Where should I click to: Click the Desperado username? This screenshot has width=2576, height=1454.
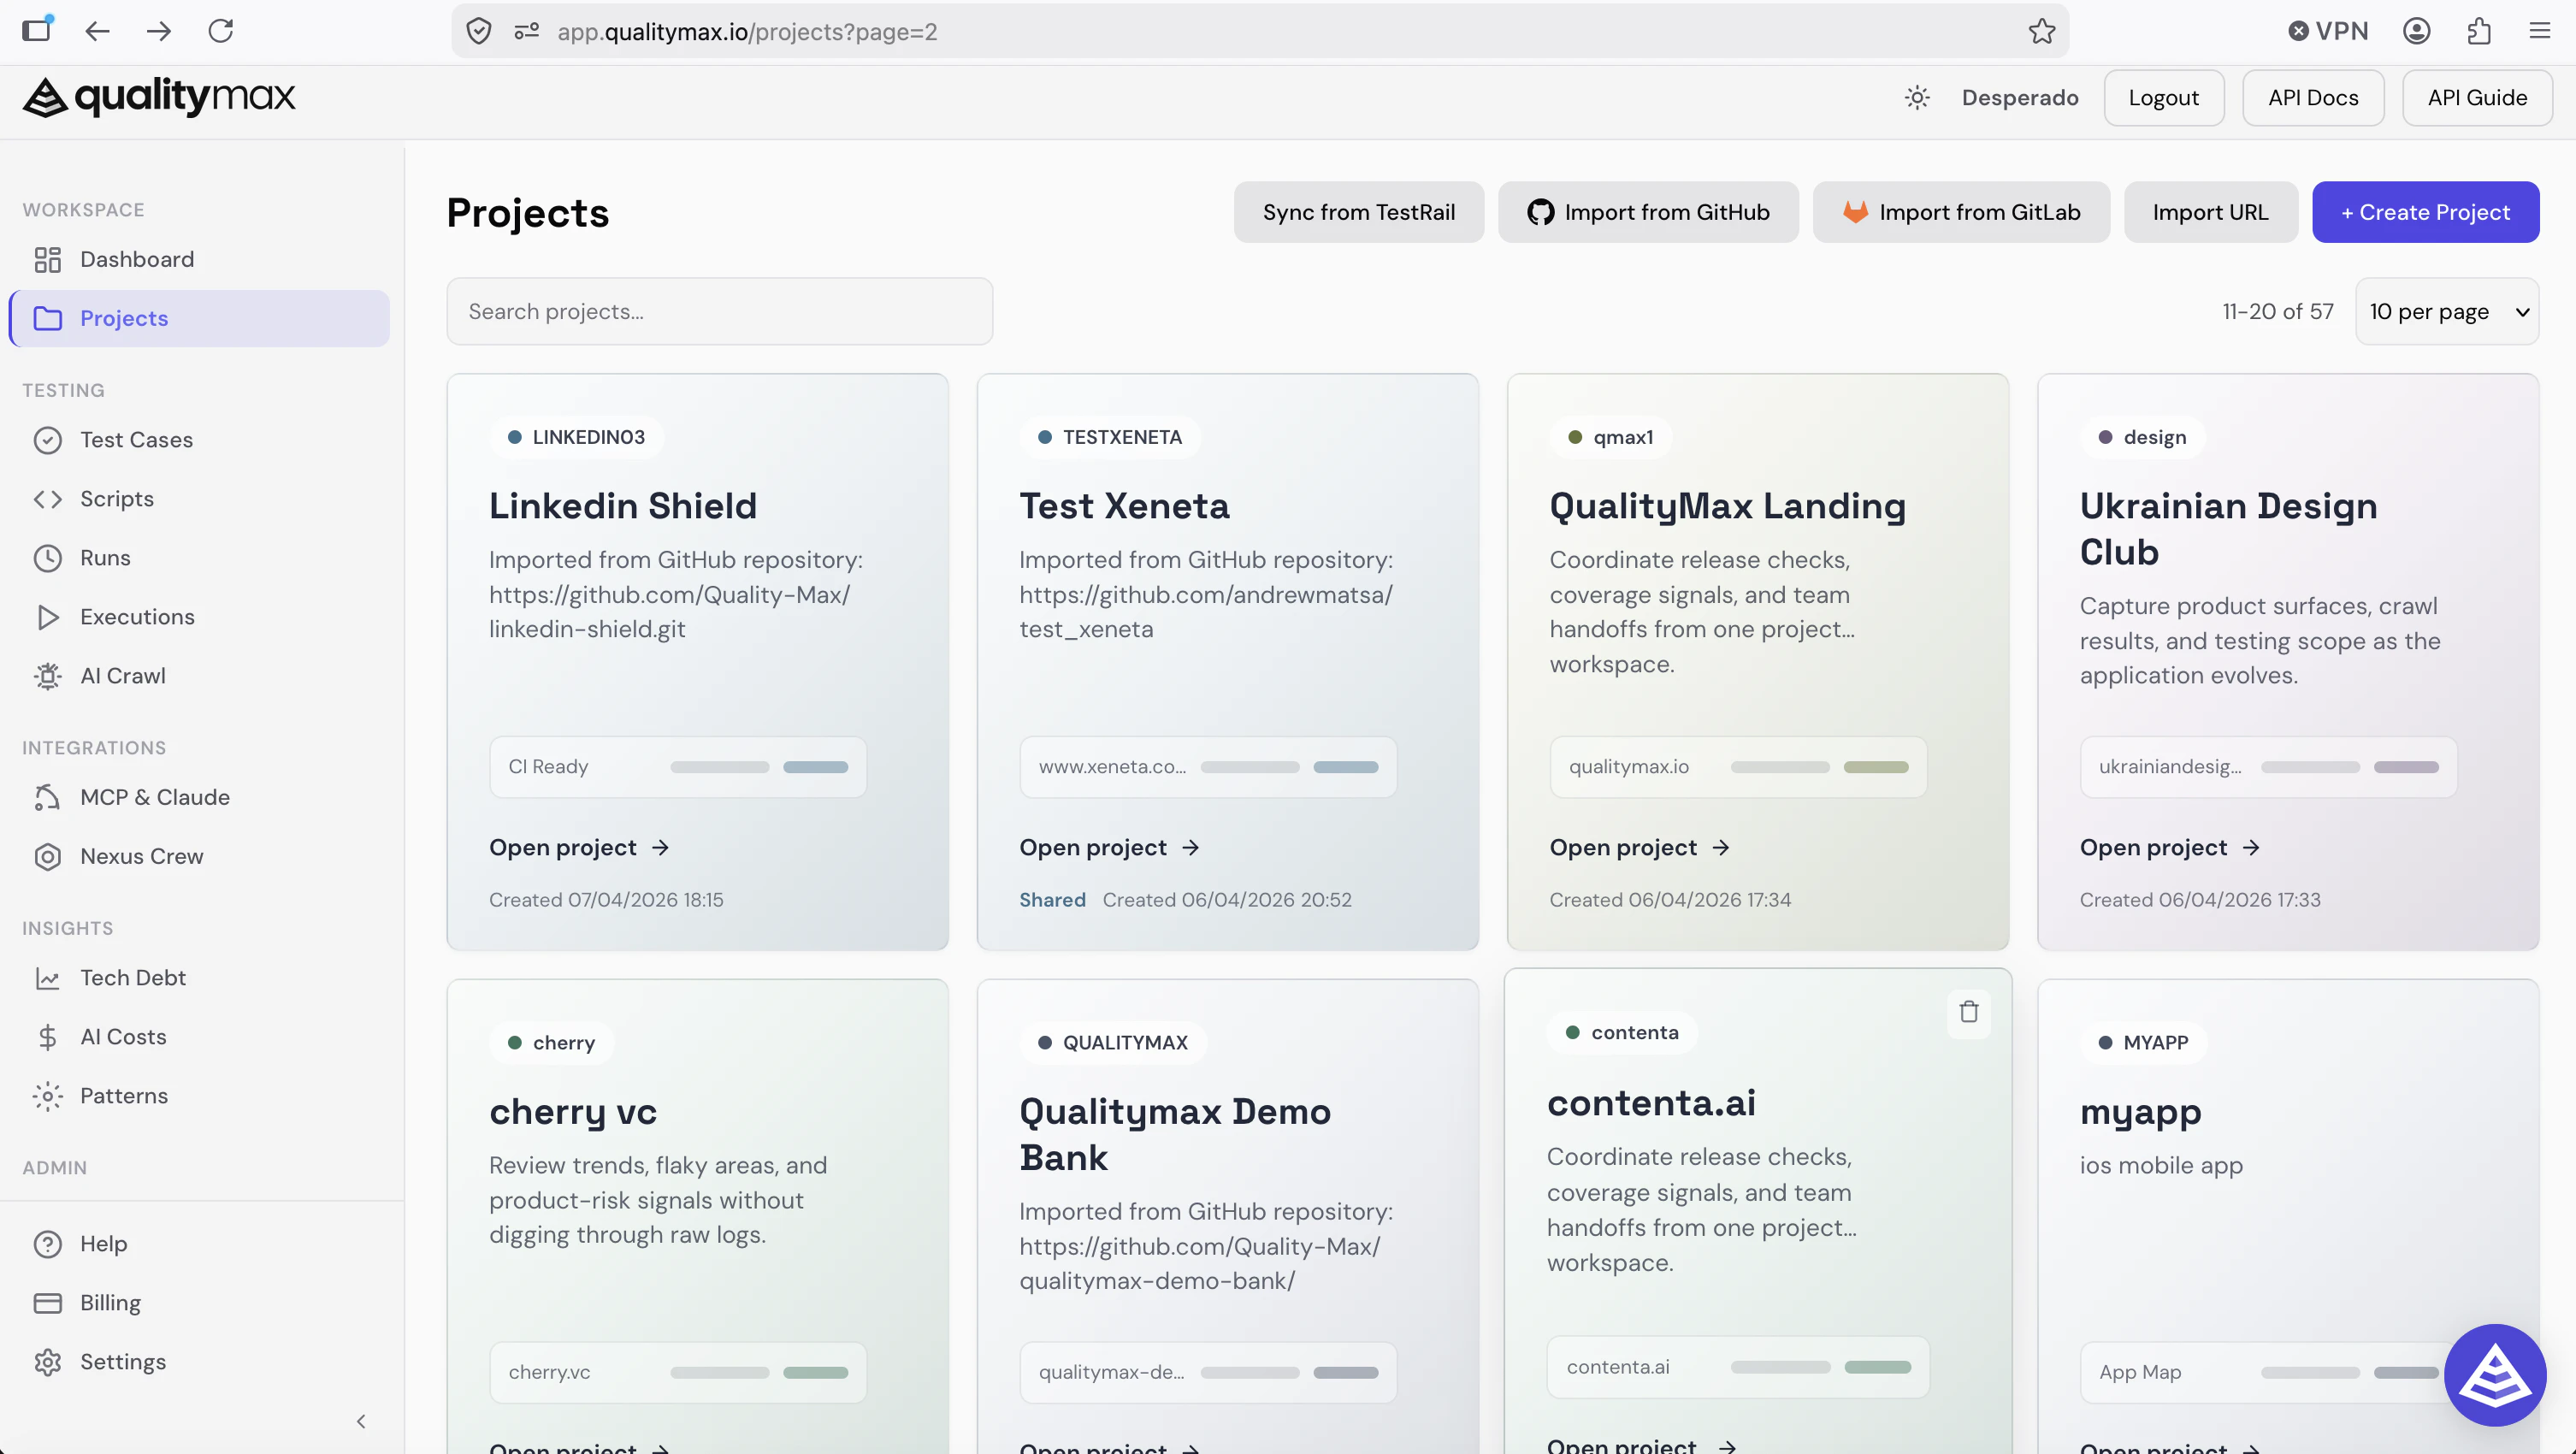point(2019,98)
